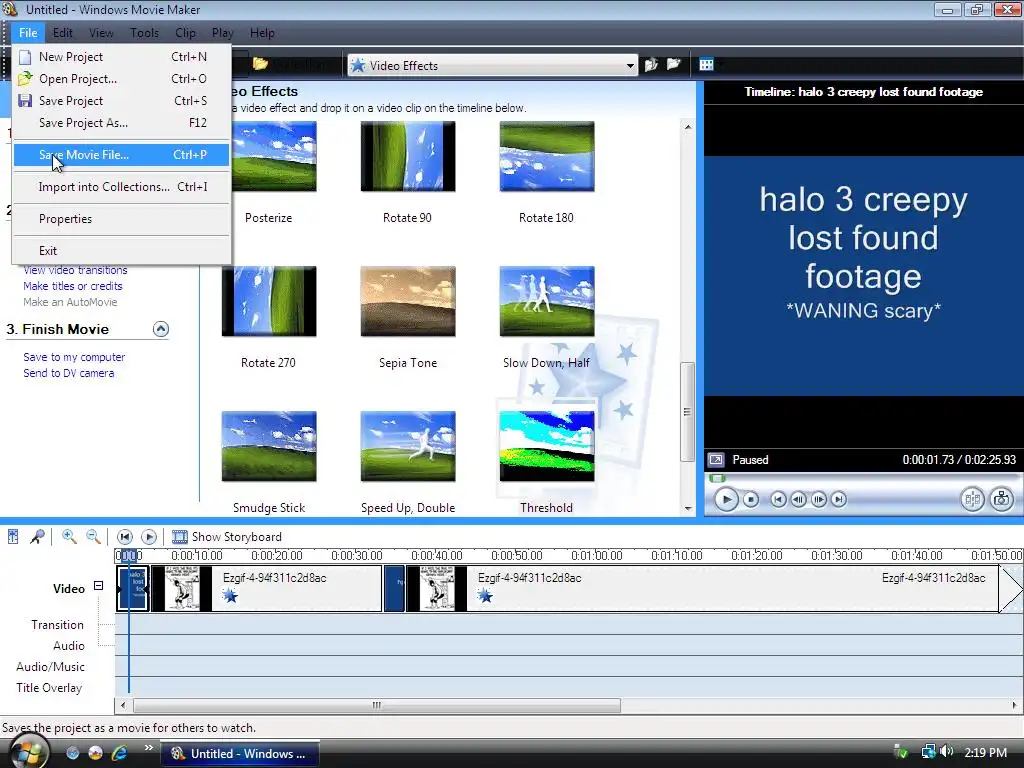Open the Views thumbnails icon in toolbar
Image resolution: width=1024 pixels, height=768 pixels.
707,64
